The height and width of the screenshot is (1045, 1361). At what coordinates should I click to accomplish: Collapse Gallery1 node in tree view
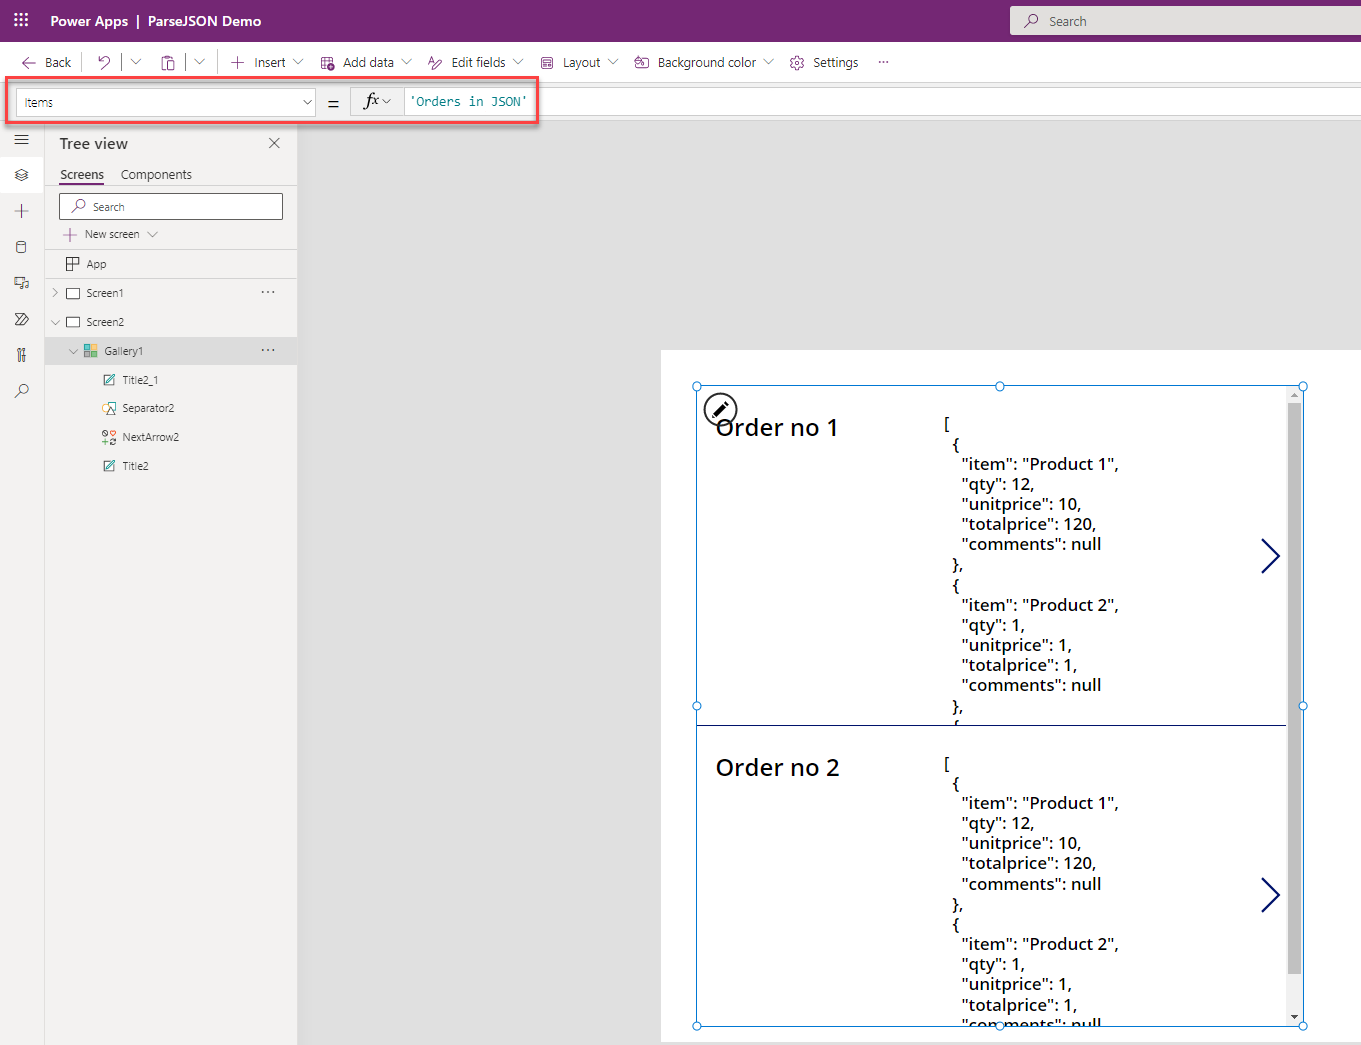point(73,351)
